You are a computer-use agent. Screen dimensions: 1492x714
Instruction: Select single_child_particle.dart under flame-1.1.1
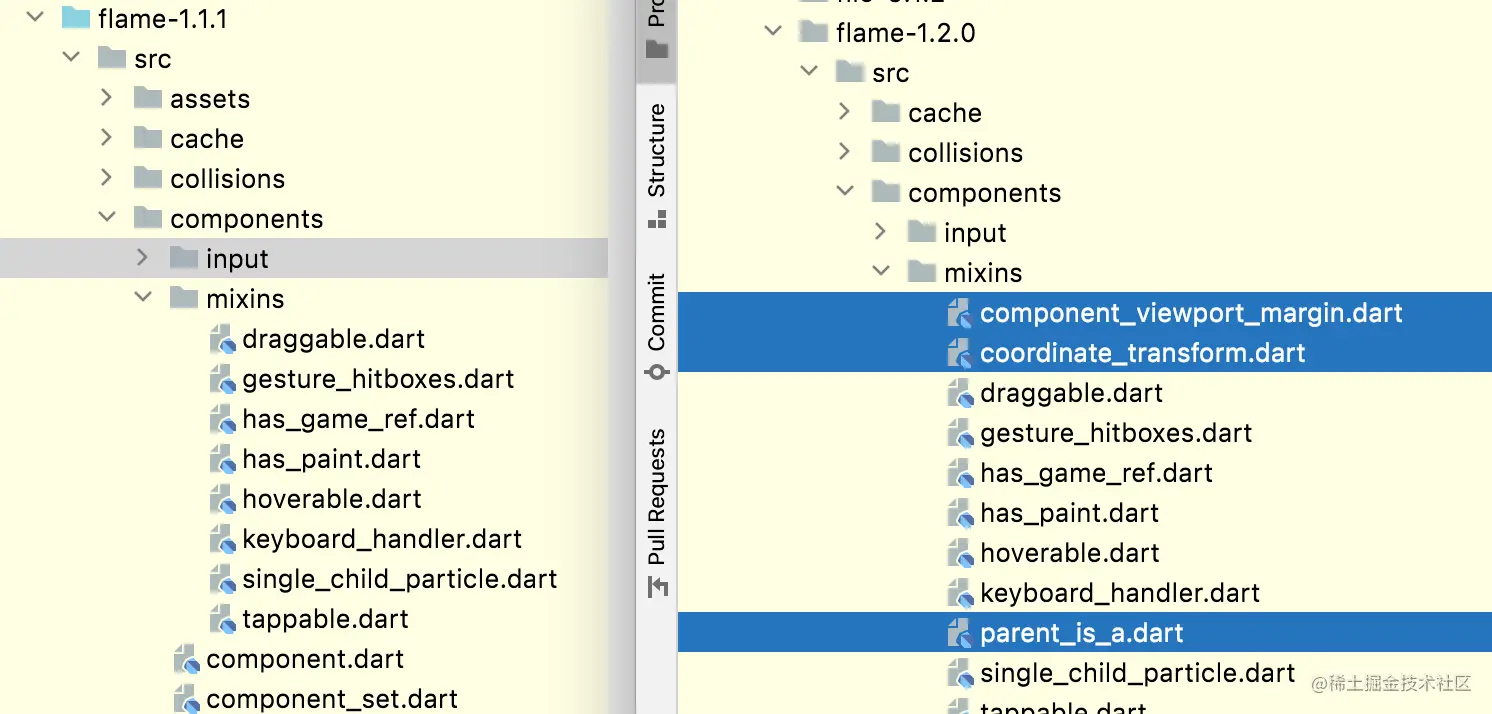(x=400, y=579)
